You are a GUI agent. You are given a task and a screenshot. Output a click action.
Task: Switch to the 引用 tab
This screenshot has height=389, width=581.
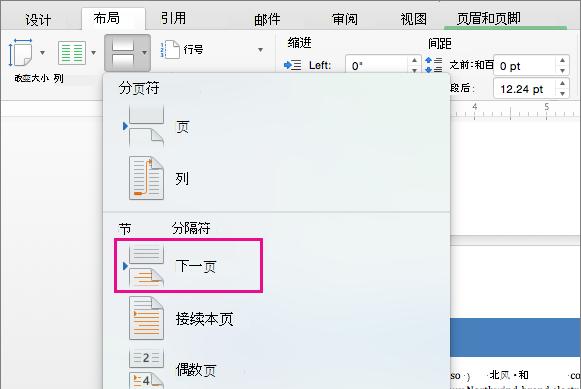coord(173,18)
